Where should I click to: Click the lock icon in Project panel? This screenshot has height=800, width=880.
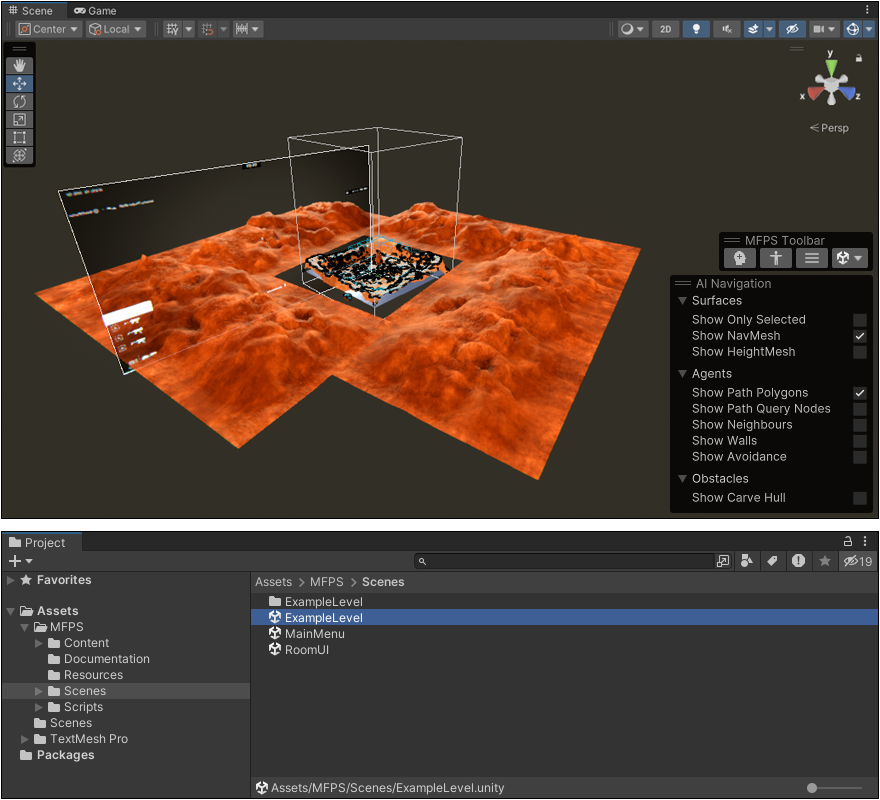click(848, 542)
